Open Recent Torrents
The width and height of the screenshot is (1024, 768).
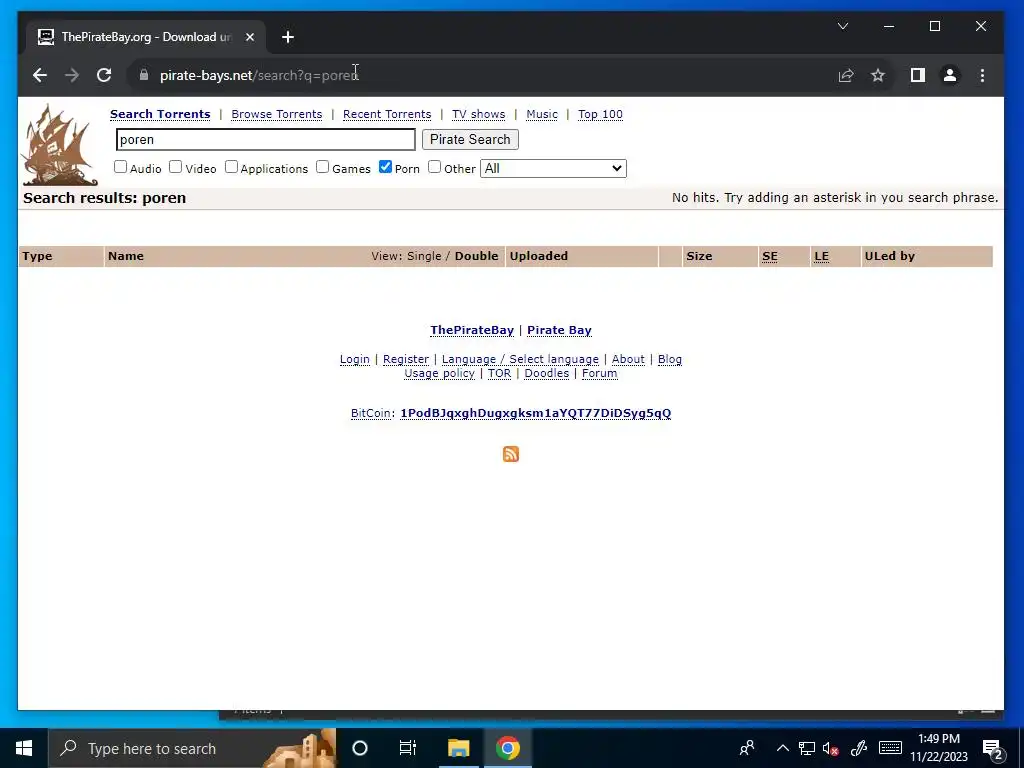coord(387,114)
